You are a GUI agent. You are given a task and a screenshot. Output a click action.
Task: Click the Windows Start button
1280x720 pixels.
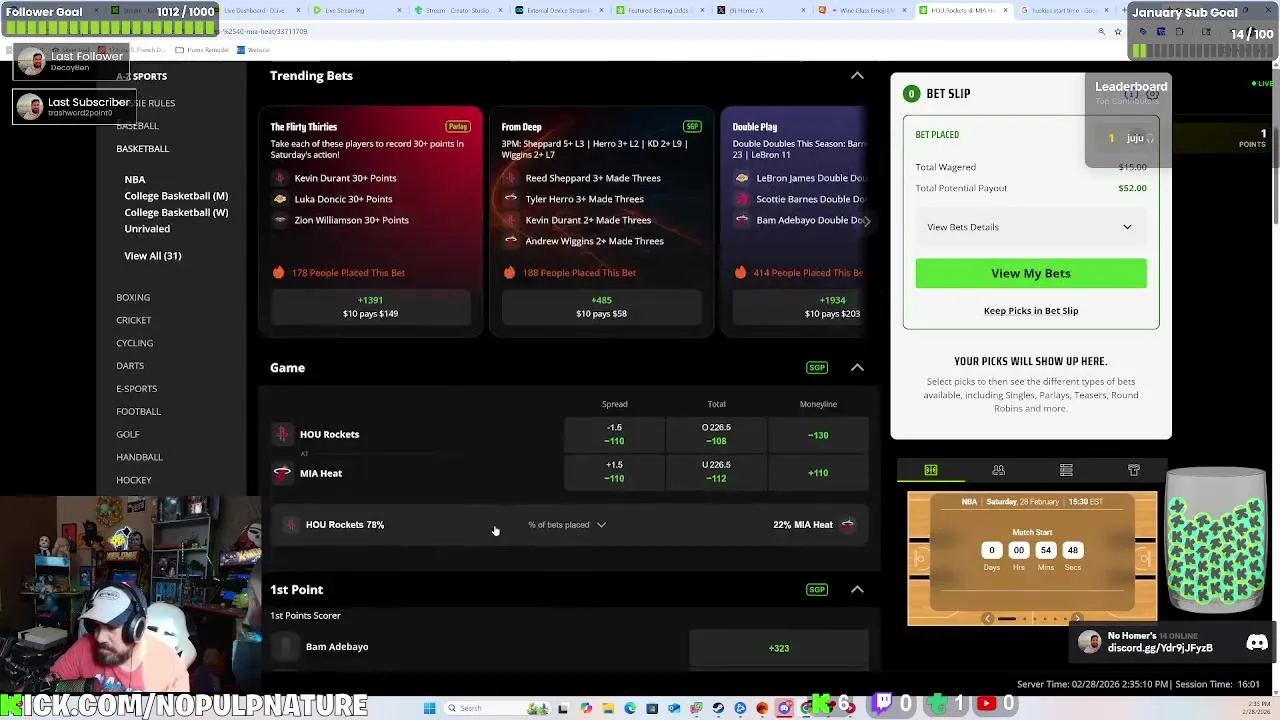pos(430,708)
